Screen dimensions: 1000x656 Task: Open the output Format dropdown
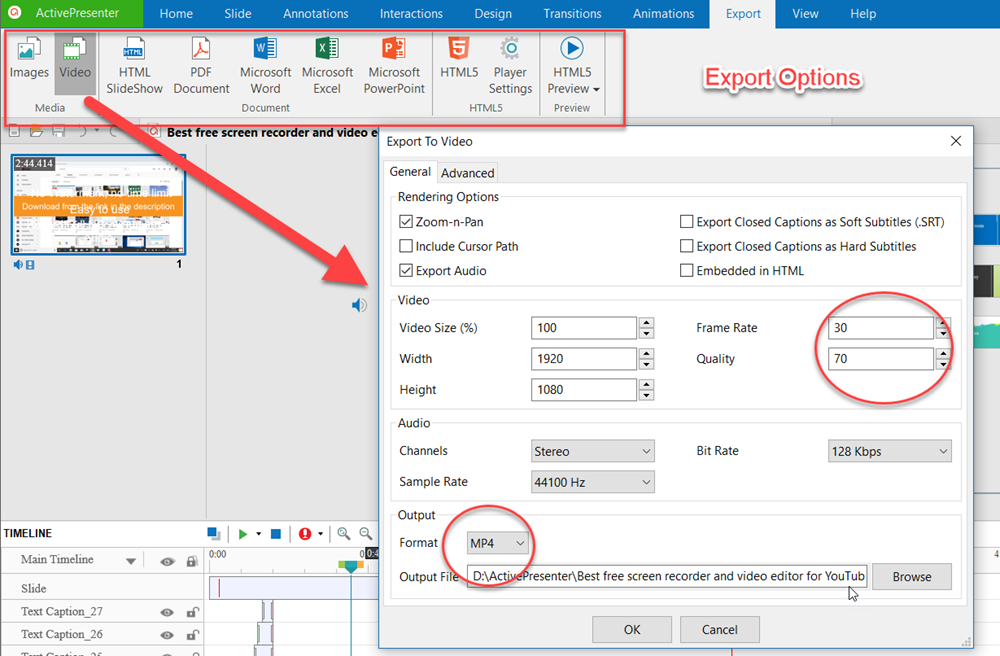click(x=497, y=543)
